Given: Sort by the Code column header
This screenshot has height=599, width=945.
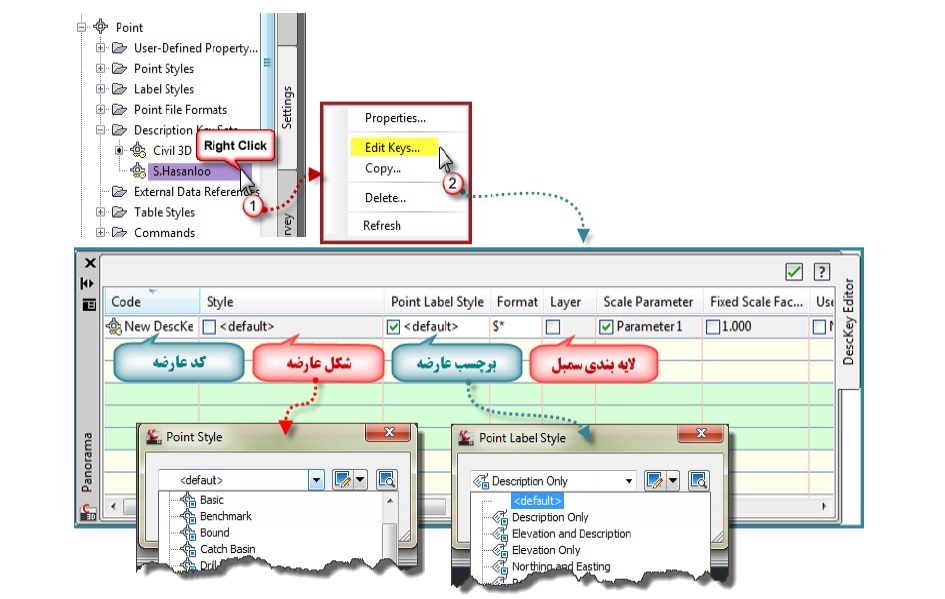Looking at the screenshot, I should point(152,301).
